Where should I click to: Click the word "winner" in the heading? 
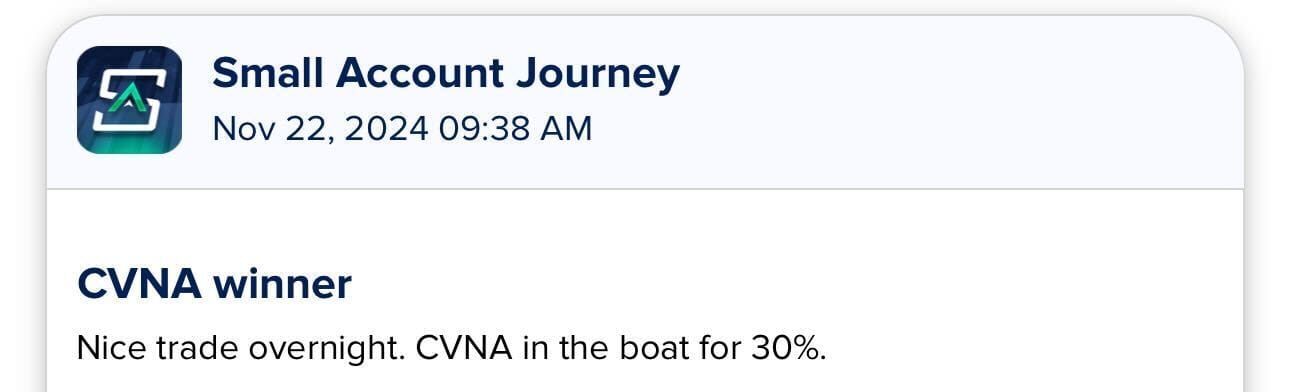[282, 285]
